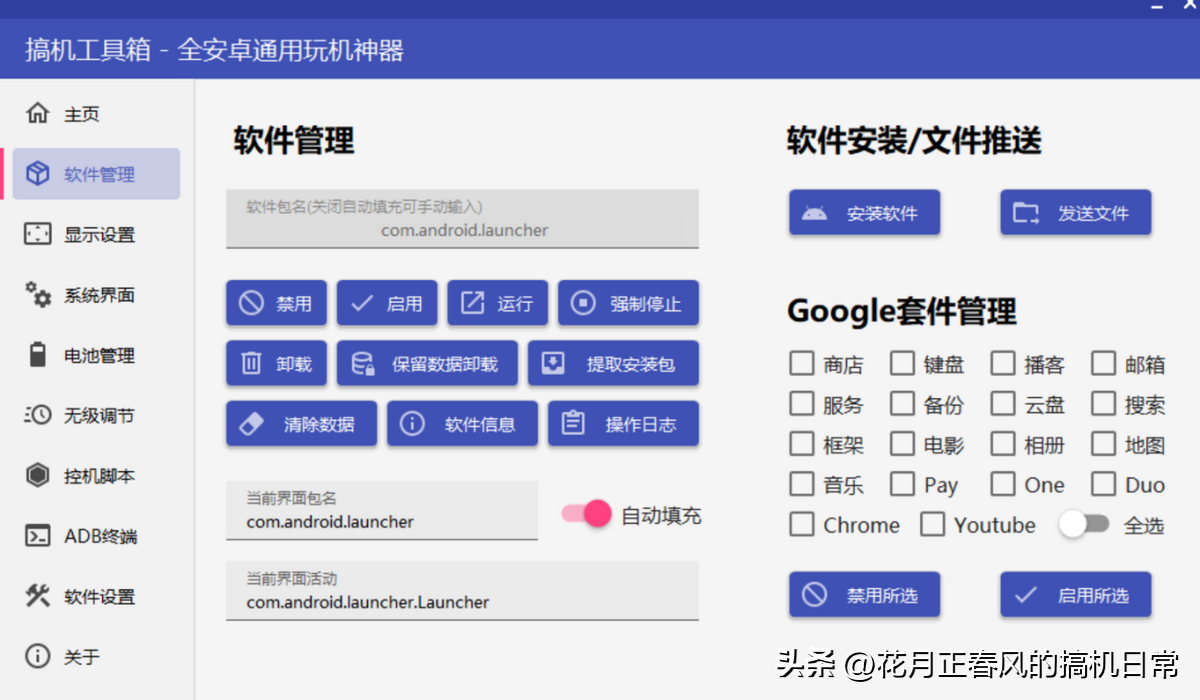Screen dimensions: 1200x700
Task: Go to 系统界面 sidebar item
Action: (x=97, y=295)
